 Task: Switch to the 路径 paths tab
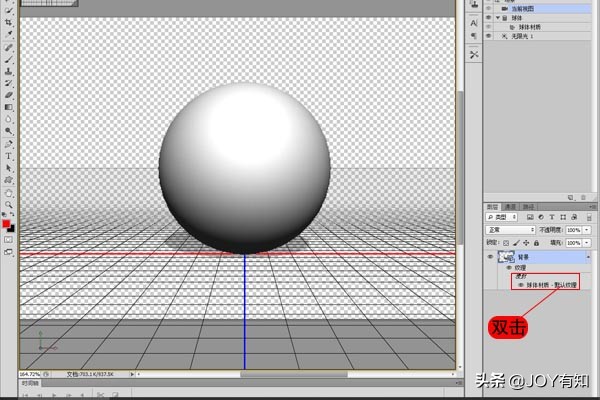click(528, 206)
